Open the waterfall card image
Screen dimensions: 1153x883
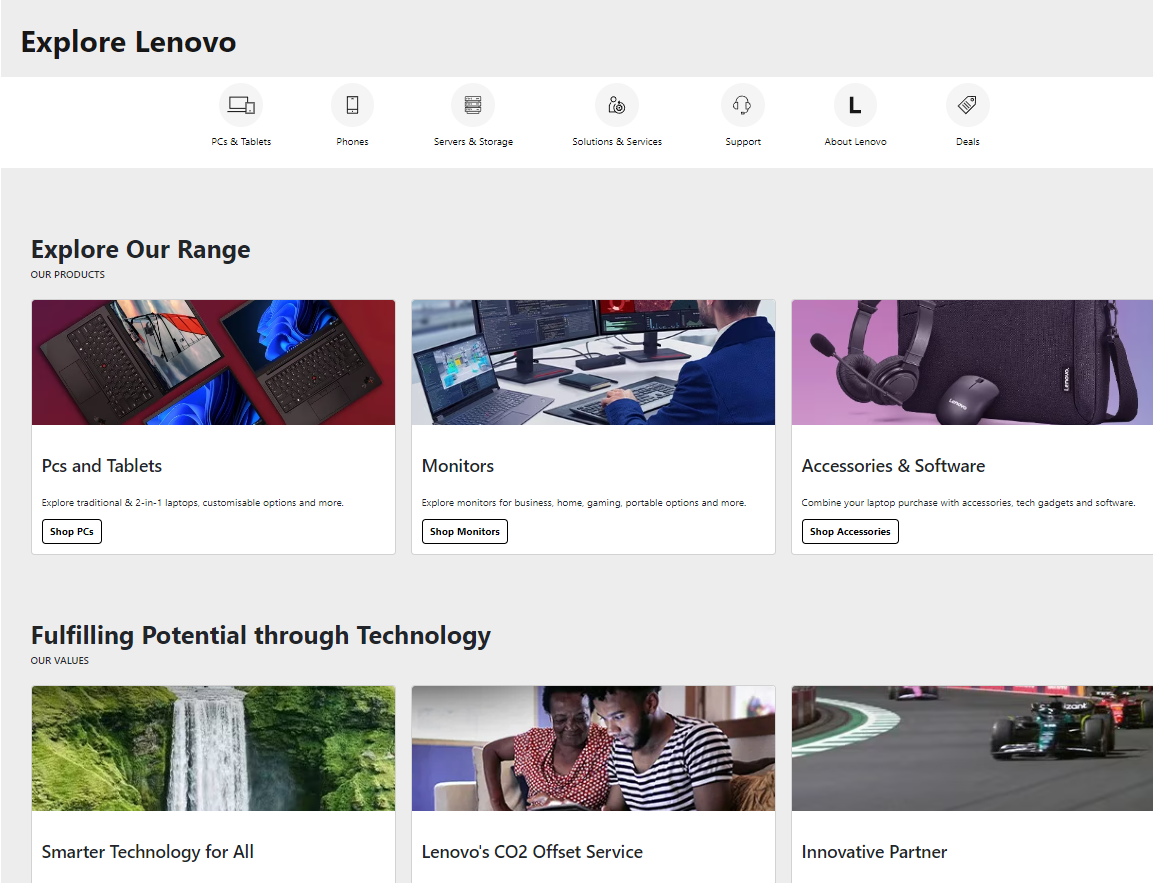(x=213, y=748)
